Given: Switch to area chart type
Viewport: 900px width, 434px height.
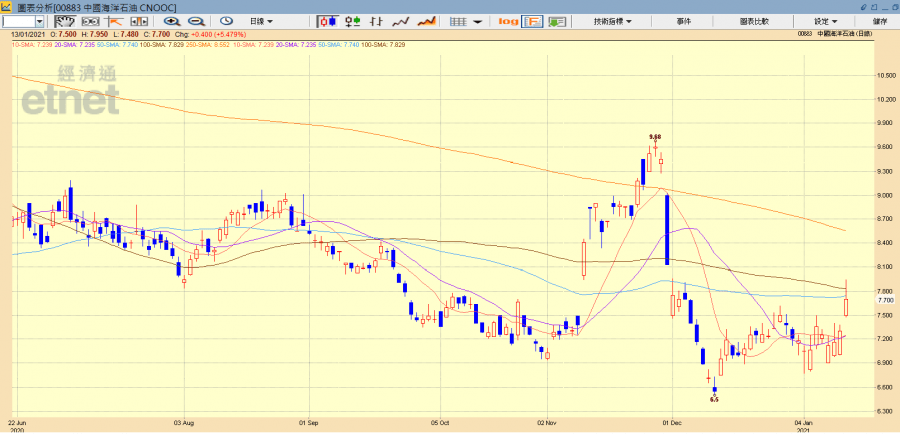Looking at the screenshot, I should 426,21.
